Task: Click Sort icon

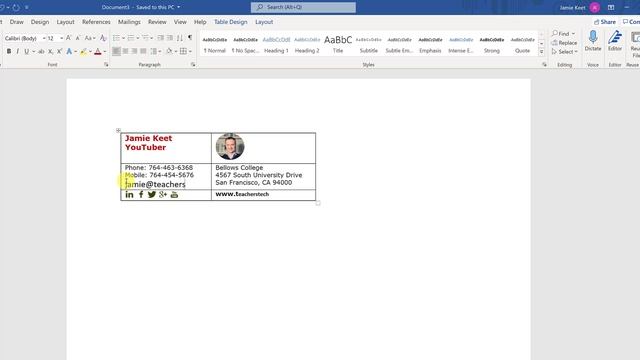Action: click(180, 38)
